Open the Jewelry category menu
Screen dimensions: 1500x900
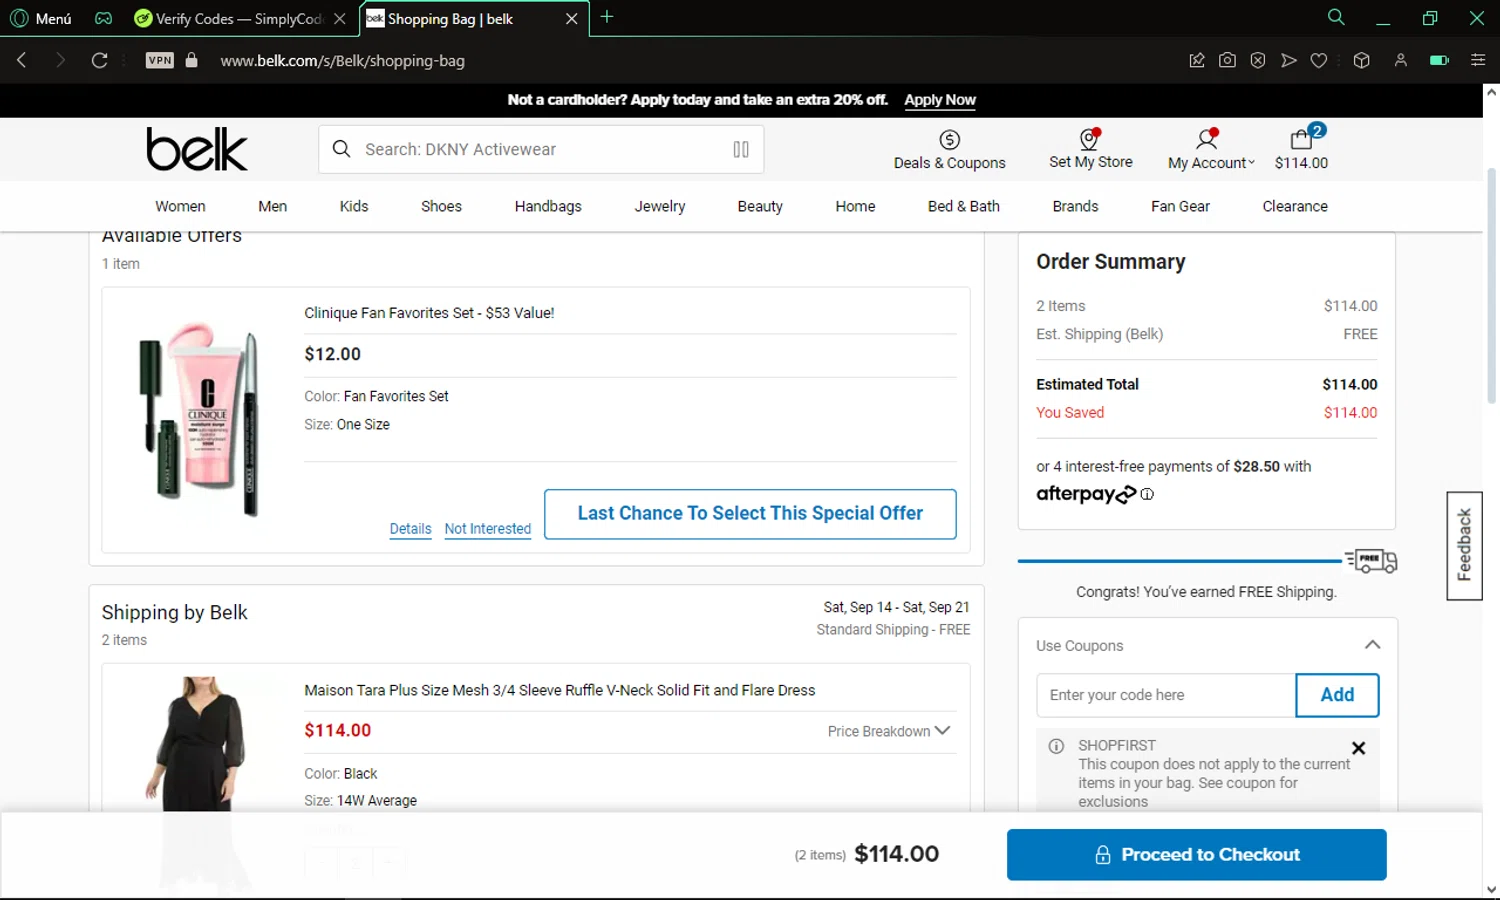click(660, 206)
